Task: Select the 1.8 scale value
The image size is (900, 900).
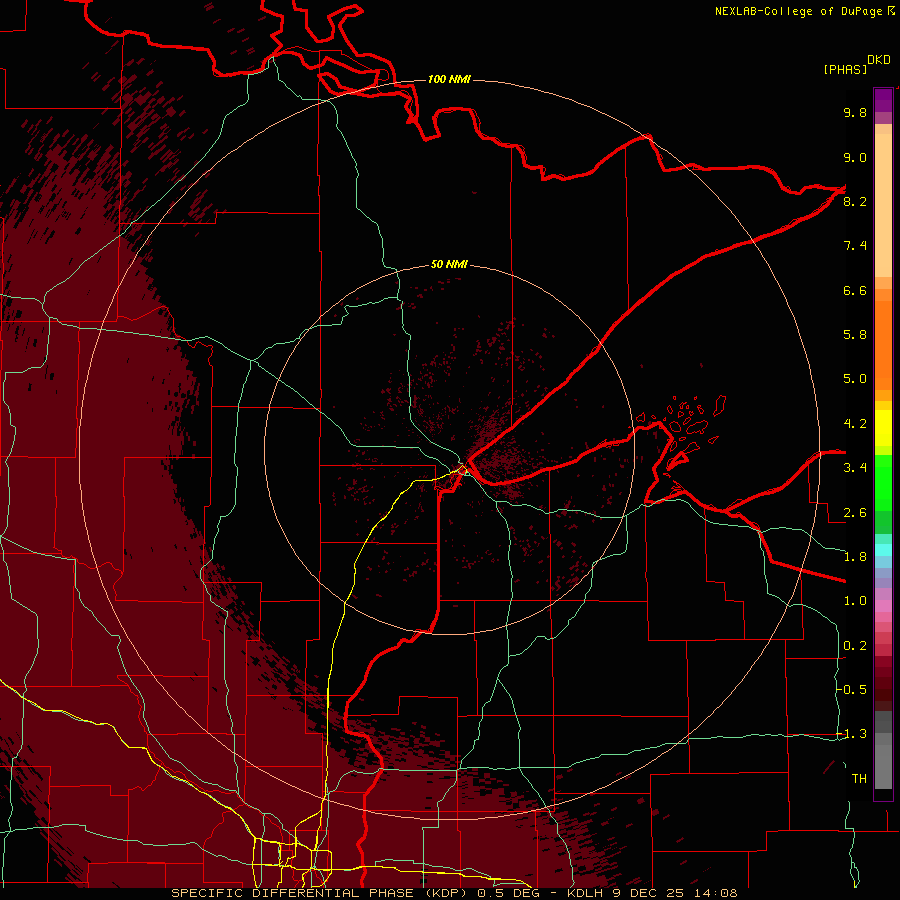Action: (x=855, y=557)
